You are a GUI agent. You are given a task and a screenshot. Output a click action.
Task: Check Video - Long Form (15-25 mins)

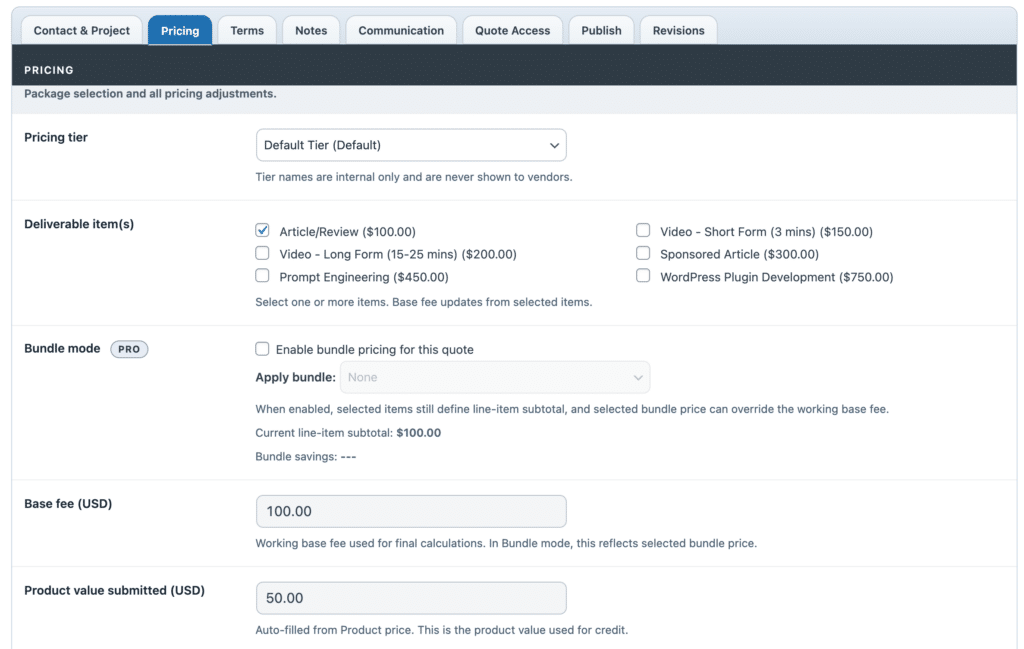click(263, 254)
